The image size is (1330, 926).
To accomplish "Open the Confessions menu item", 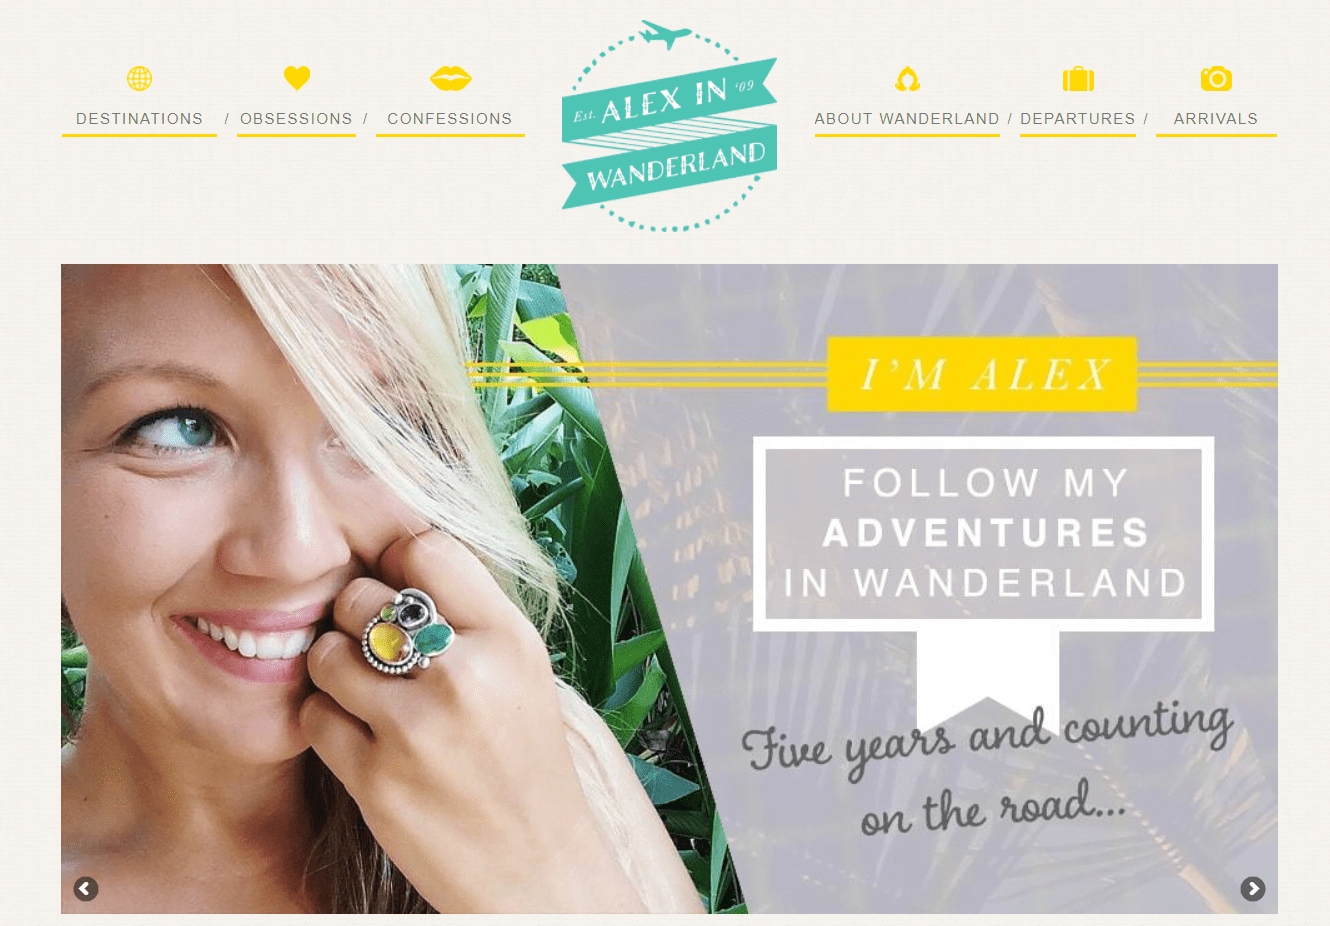I will pos(450,119).
